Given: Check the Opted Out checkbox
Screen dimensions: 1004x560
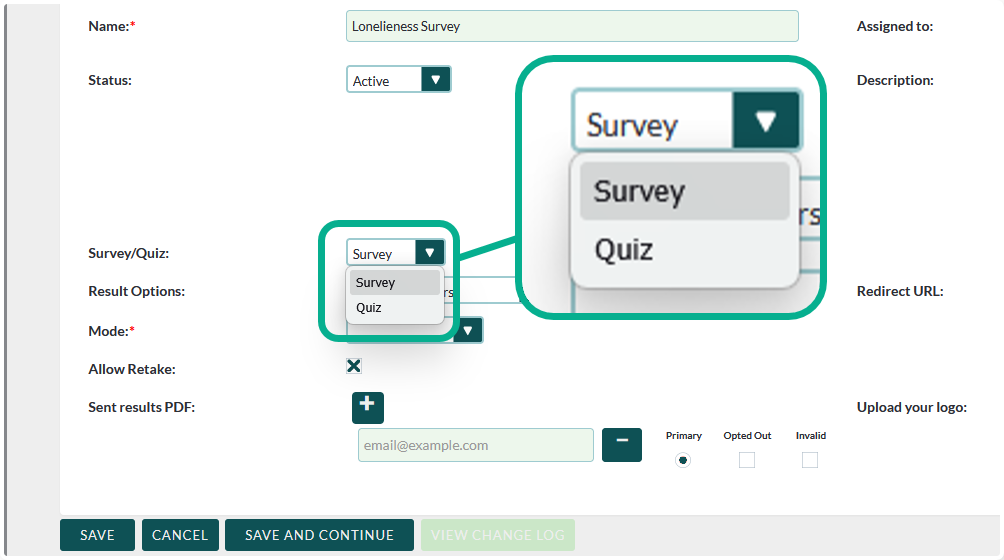Looking at the screenshot, I should (747, 460).
